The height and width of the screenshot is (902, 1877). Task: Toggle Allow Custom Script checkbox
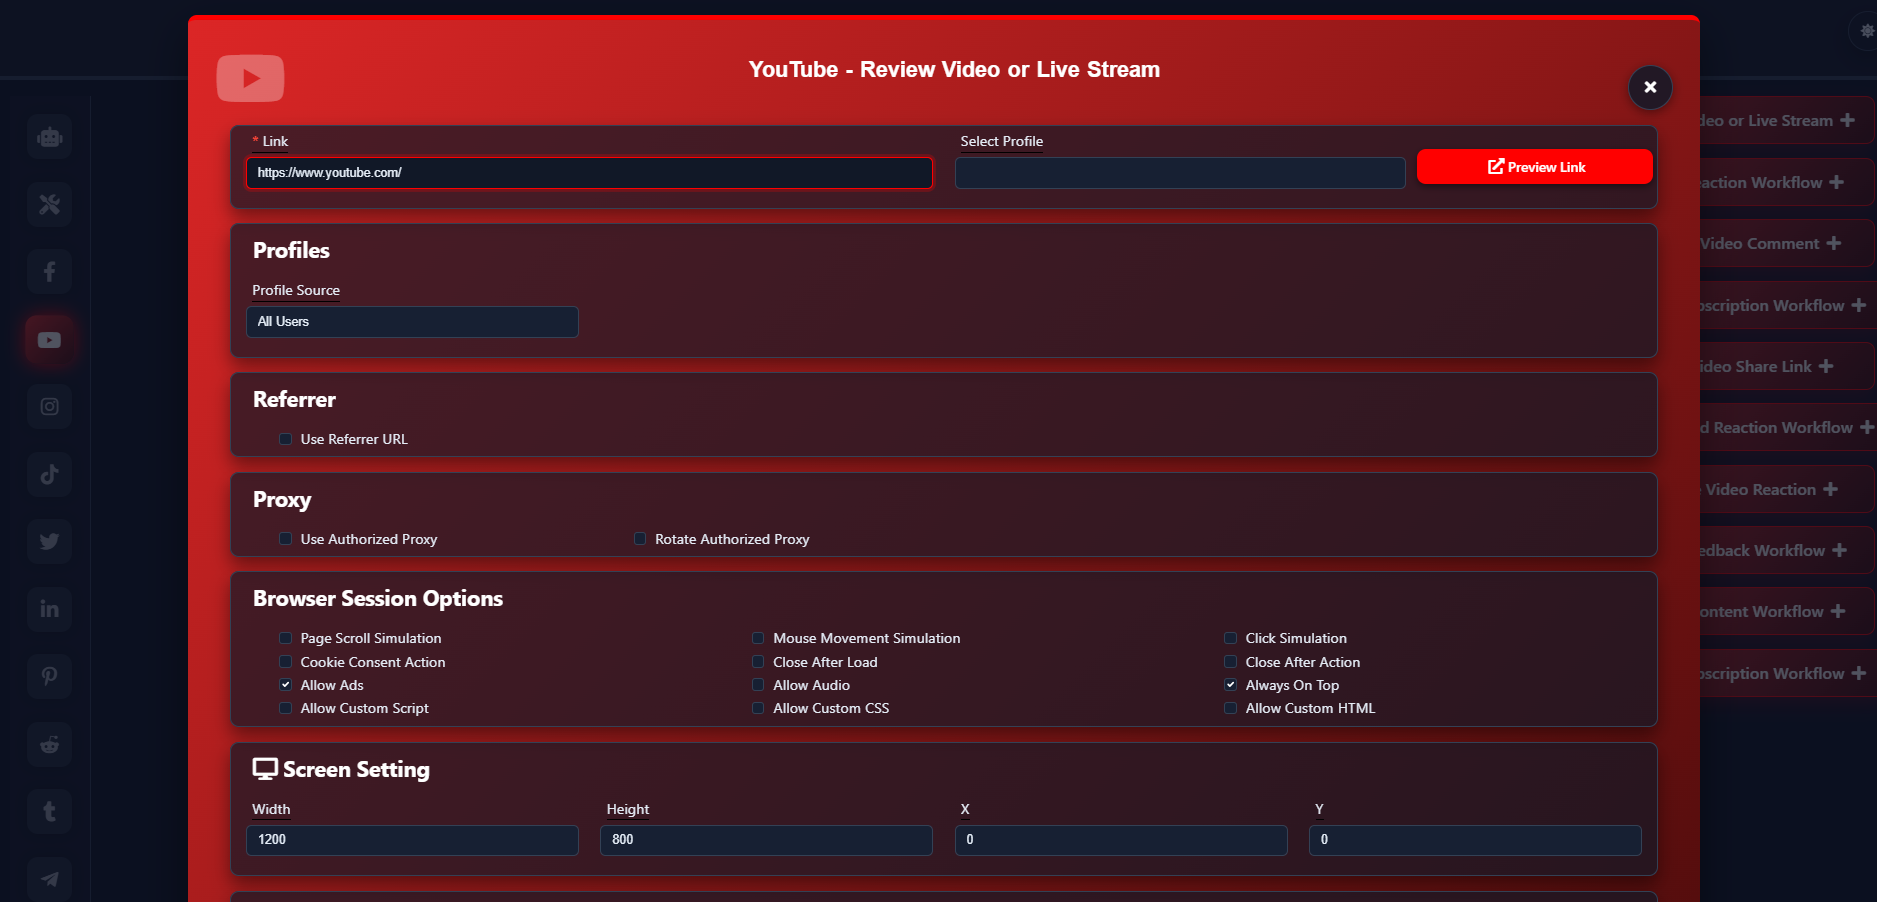click(x=286, y=708)
